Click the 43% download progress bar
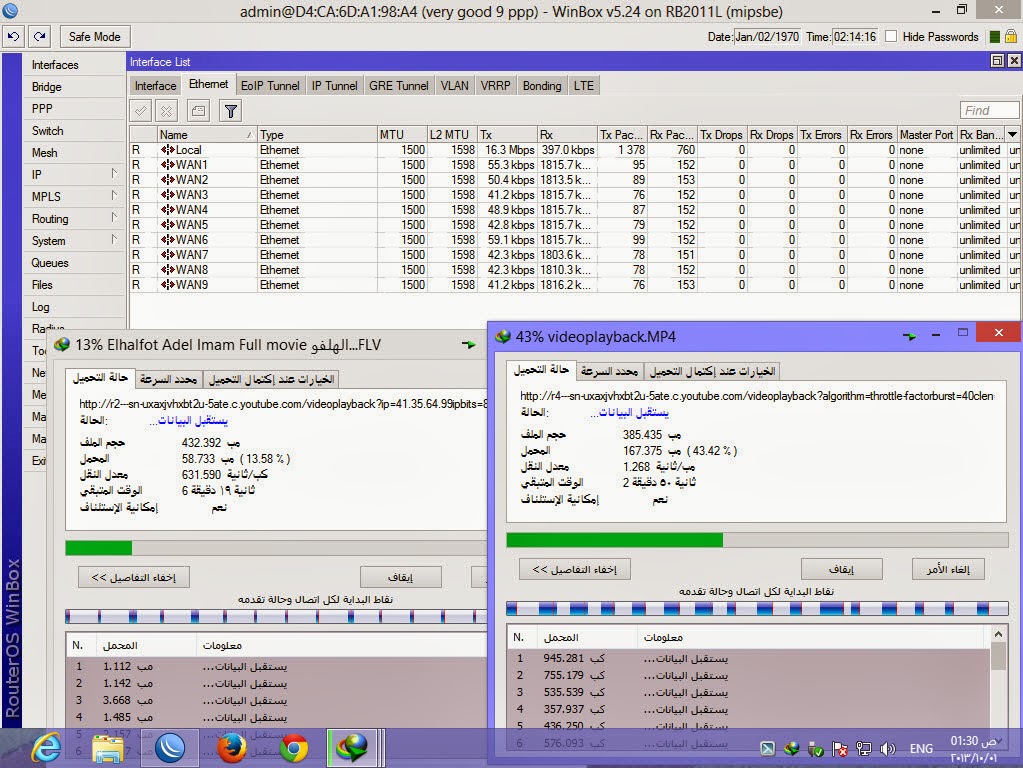Viewport: 1023px width, 768px height. click(x=757, y=540)
